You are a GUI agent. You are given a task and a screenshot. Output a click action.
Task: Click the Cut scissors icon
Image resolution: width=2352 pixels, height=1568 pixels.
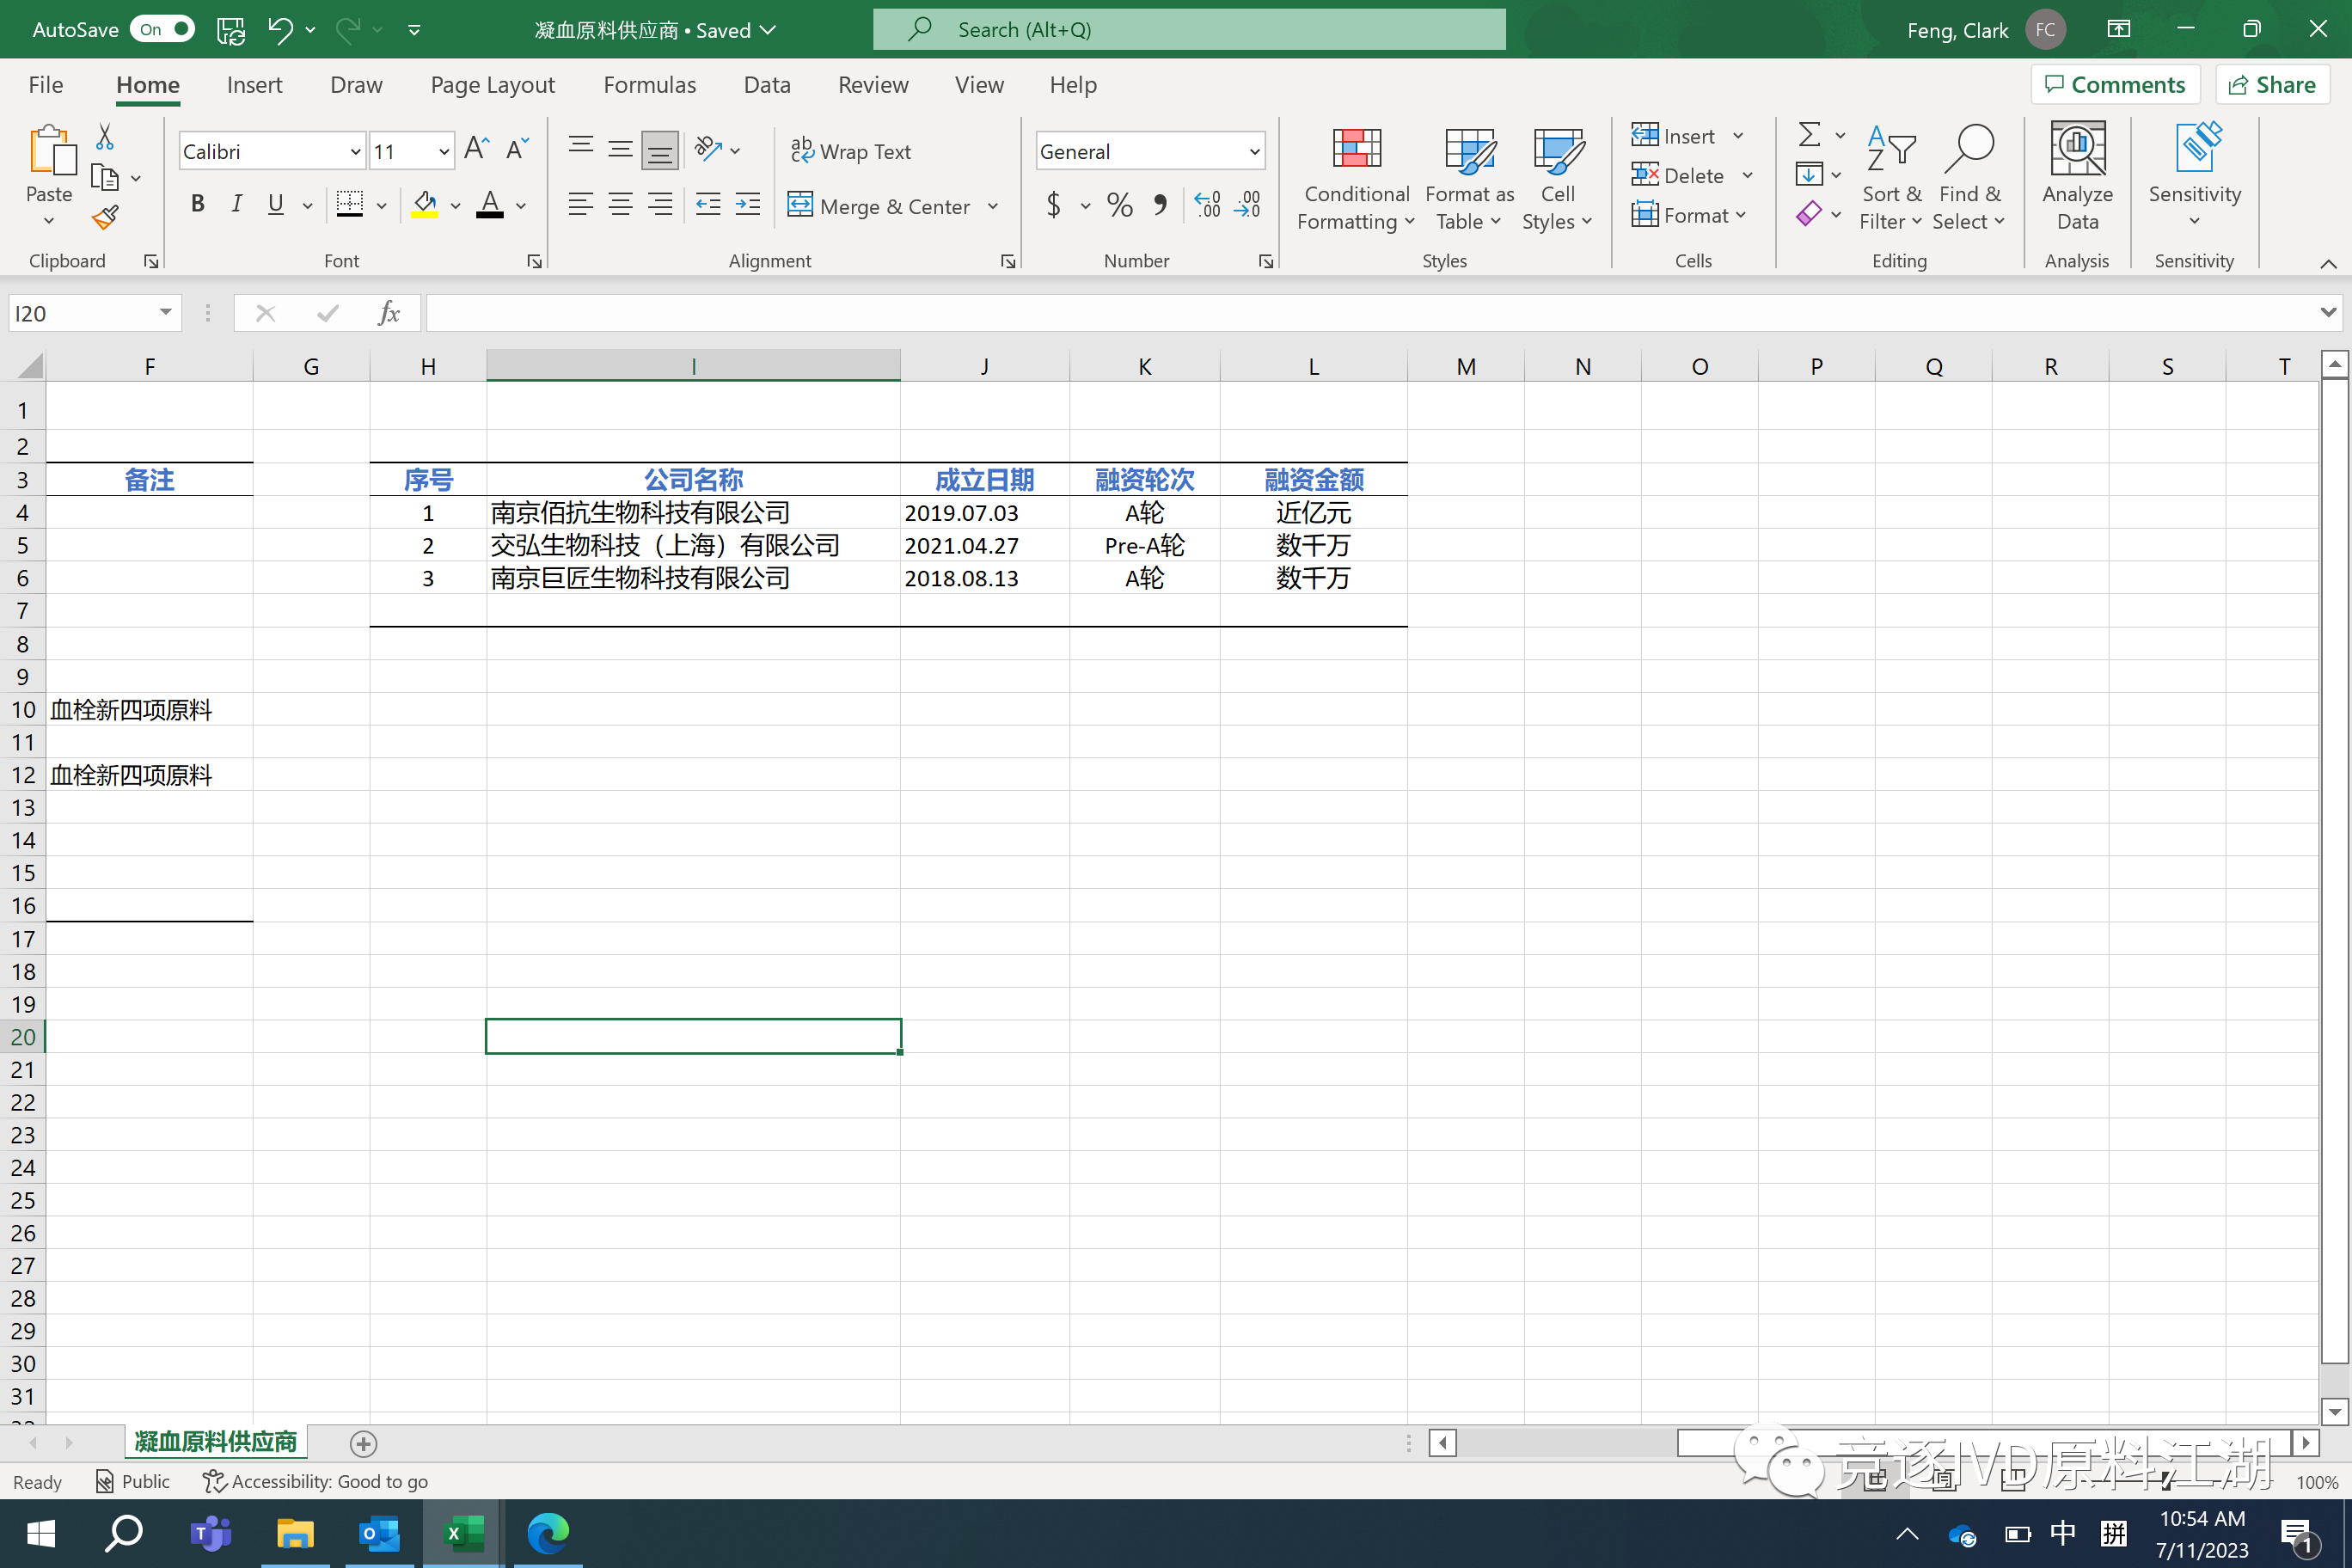click(x=104, y=136)
